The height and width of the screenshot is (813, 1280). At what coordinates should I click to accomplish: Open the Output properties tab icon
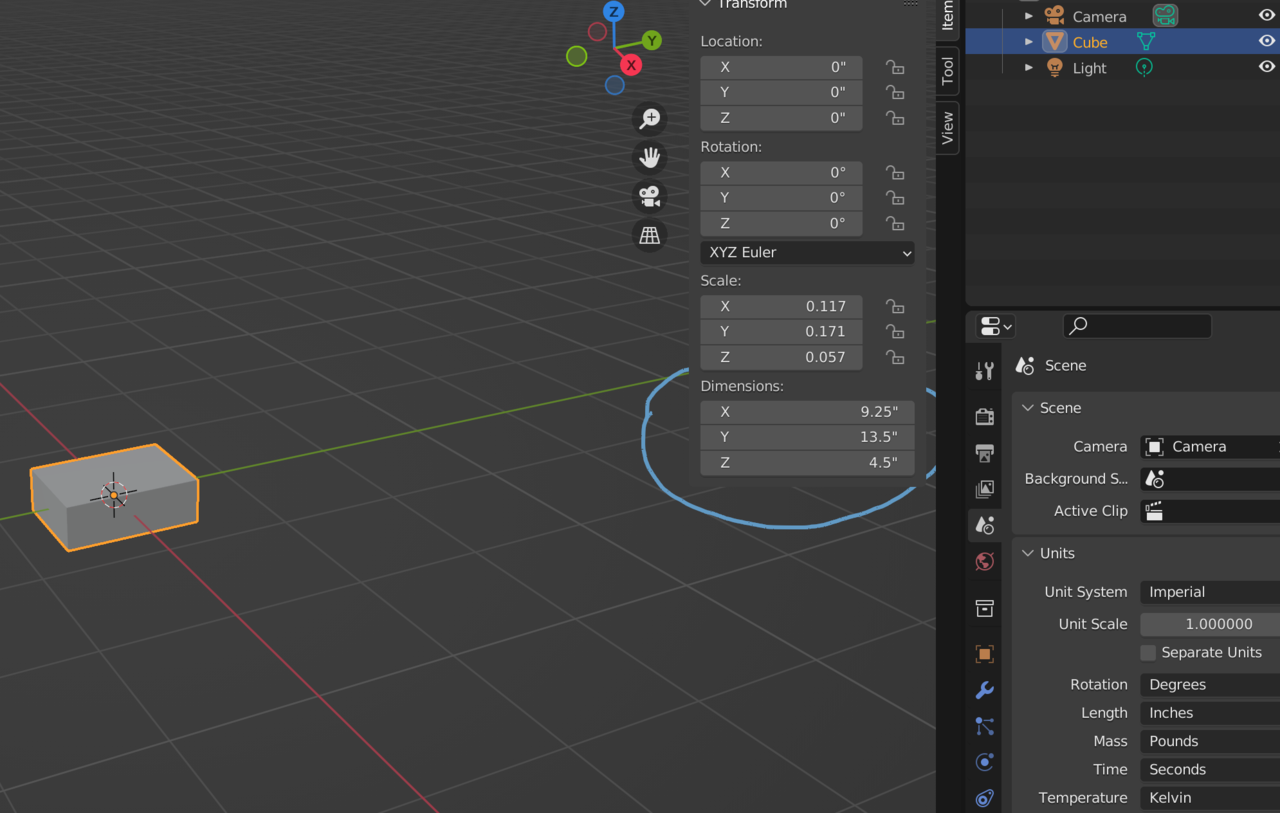coord(984,452)
